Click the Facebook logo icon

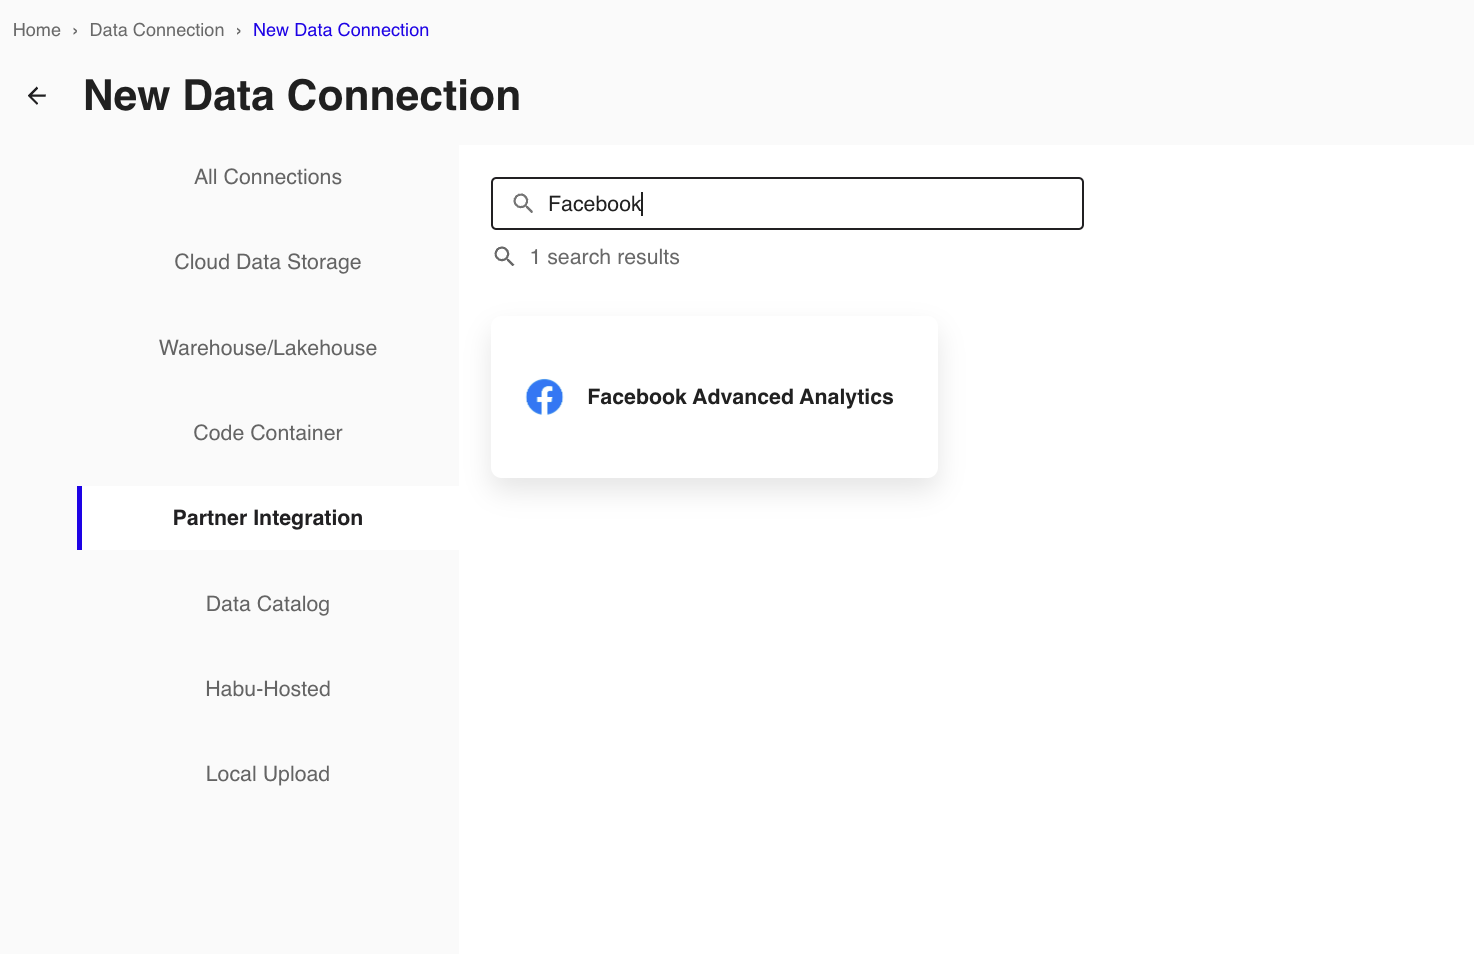click(x=544, y=397)
